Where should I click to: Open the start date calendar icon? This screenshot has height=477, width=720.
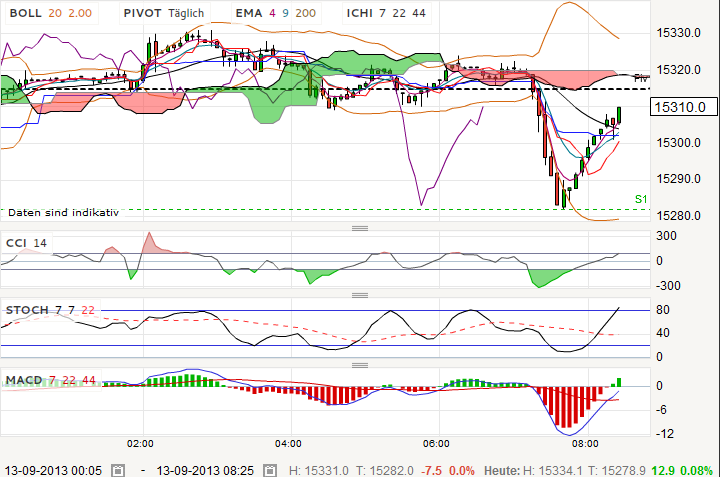point(118,470)
